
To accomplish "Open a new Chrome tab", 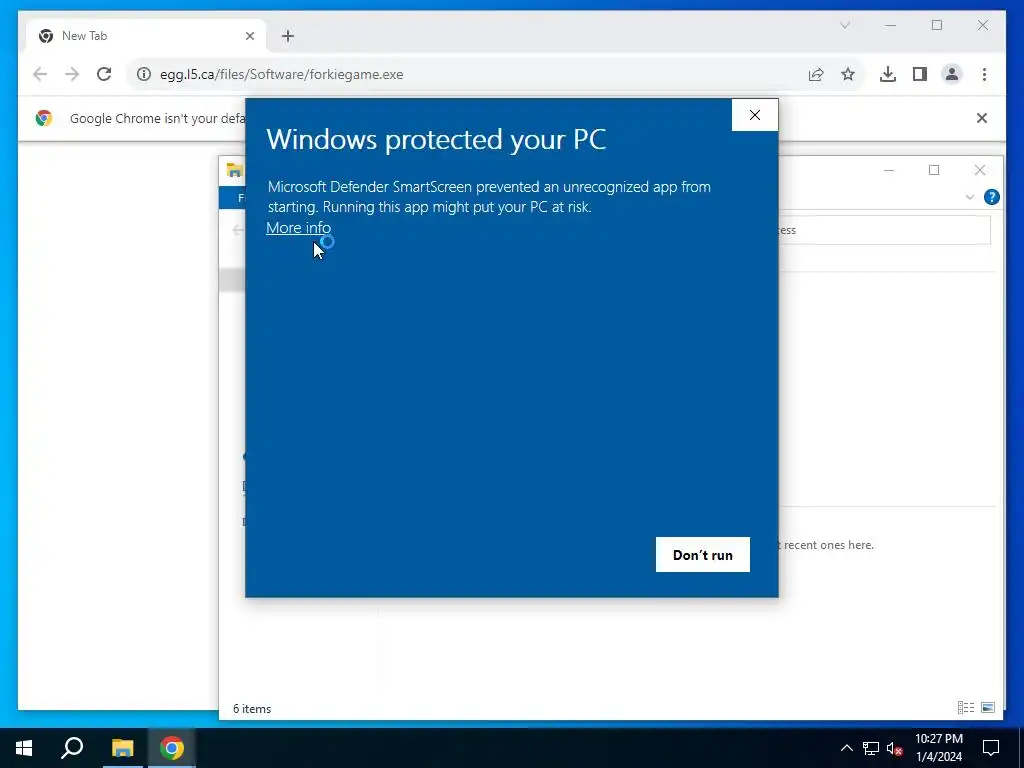I will (x=288, y=36).
